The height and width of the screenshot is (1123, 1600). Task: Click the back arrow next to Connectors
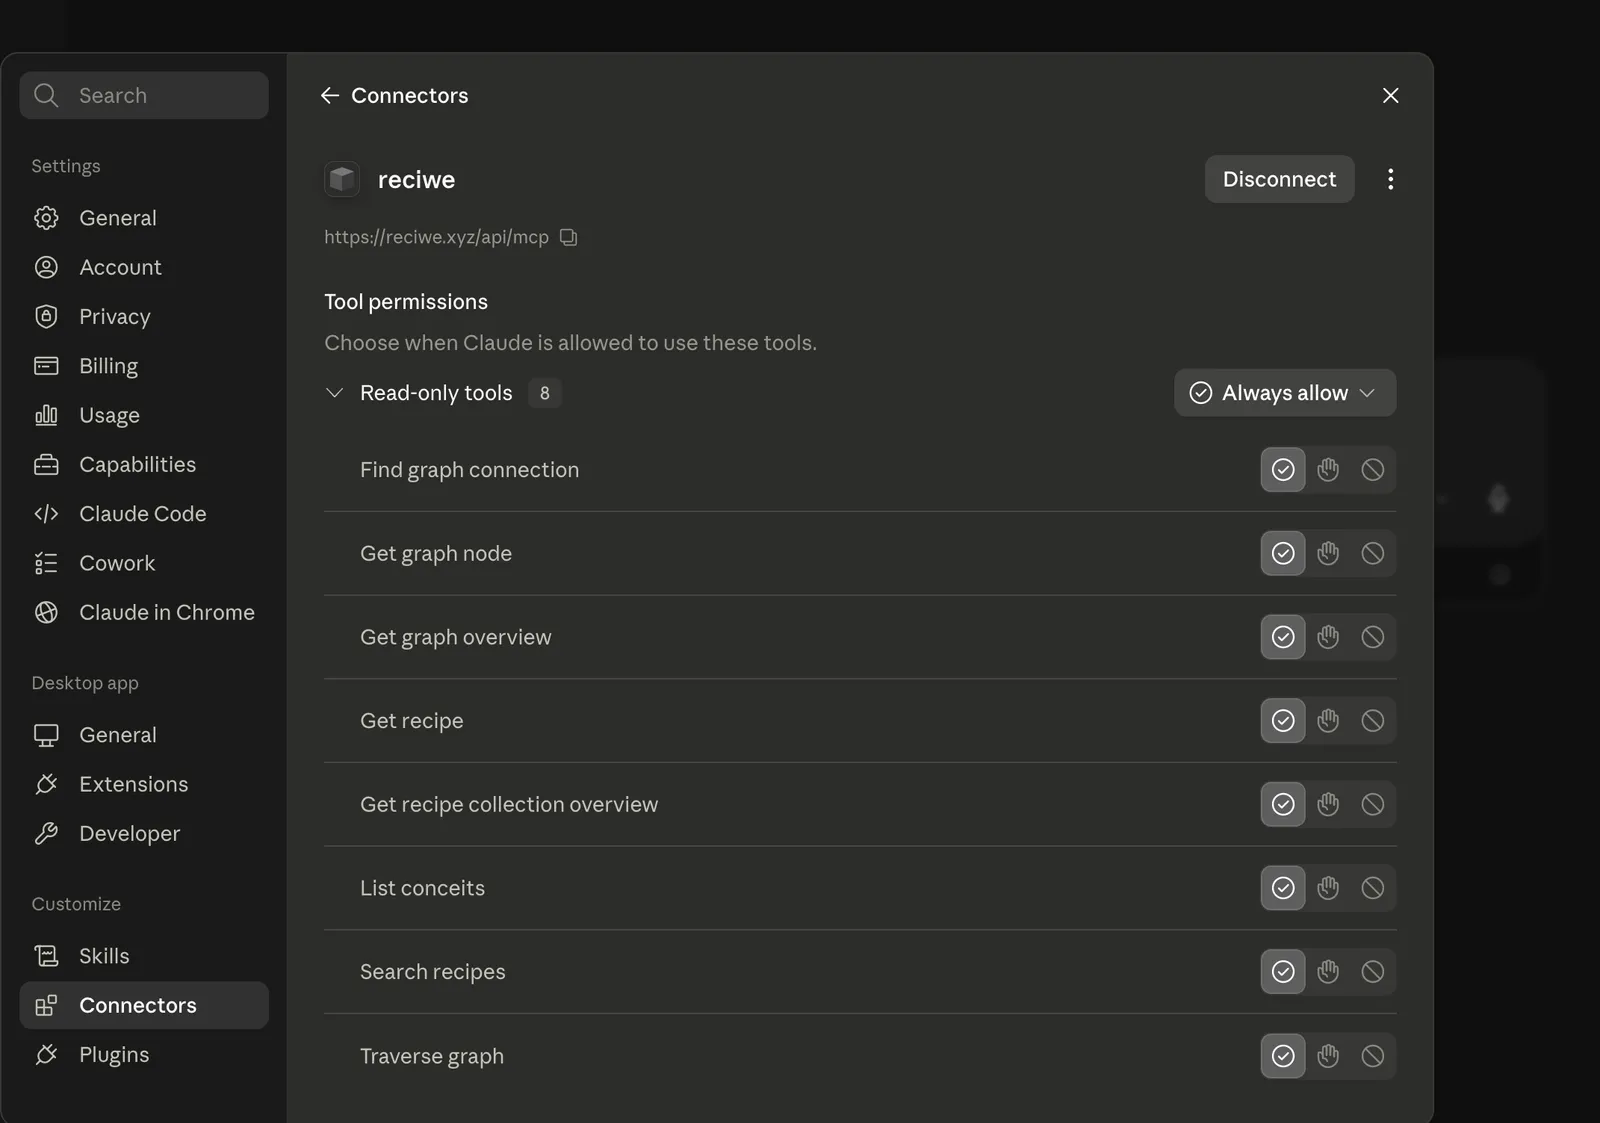[330, 95]
